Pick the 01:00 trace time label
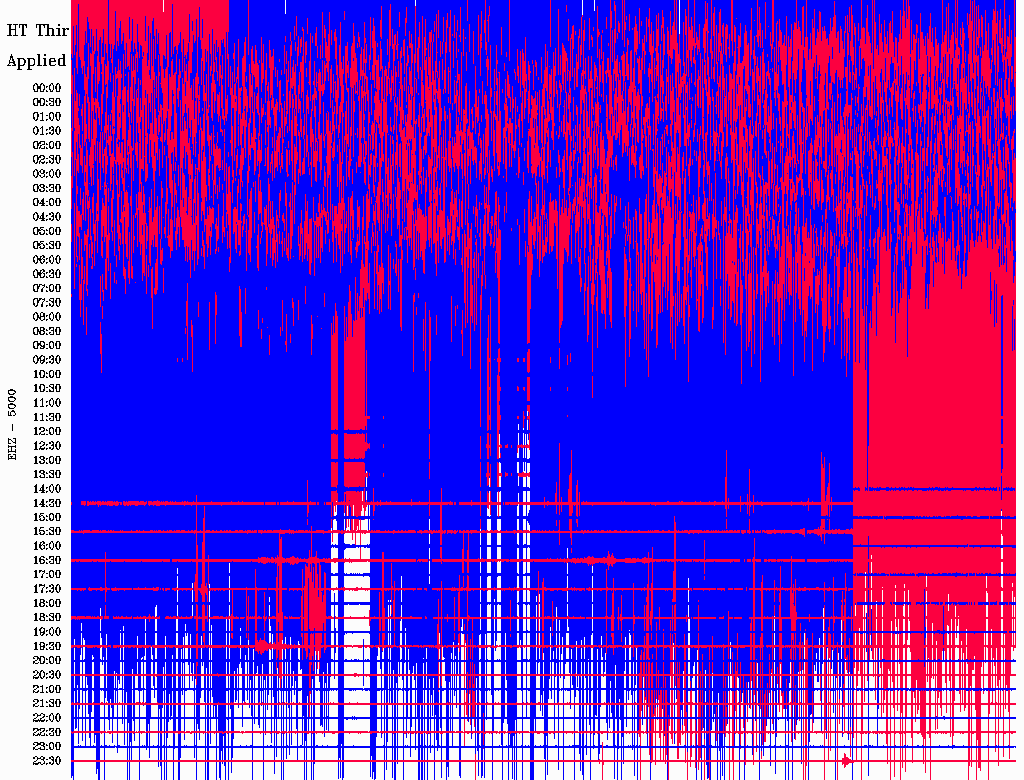This screenshot has width=1024, height=780. click(47, 116)
